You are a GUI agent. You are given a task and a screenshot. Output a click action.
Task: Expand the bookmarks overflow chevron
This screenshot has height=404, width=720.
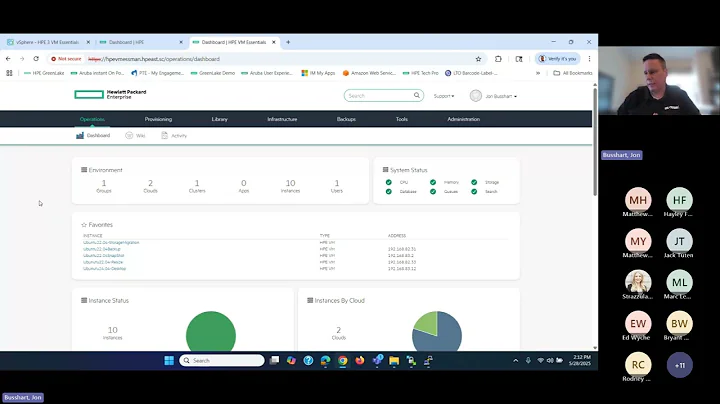coord(538,73)
